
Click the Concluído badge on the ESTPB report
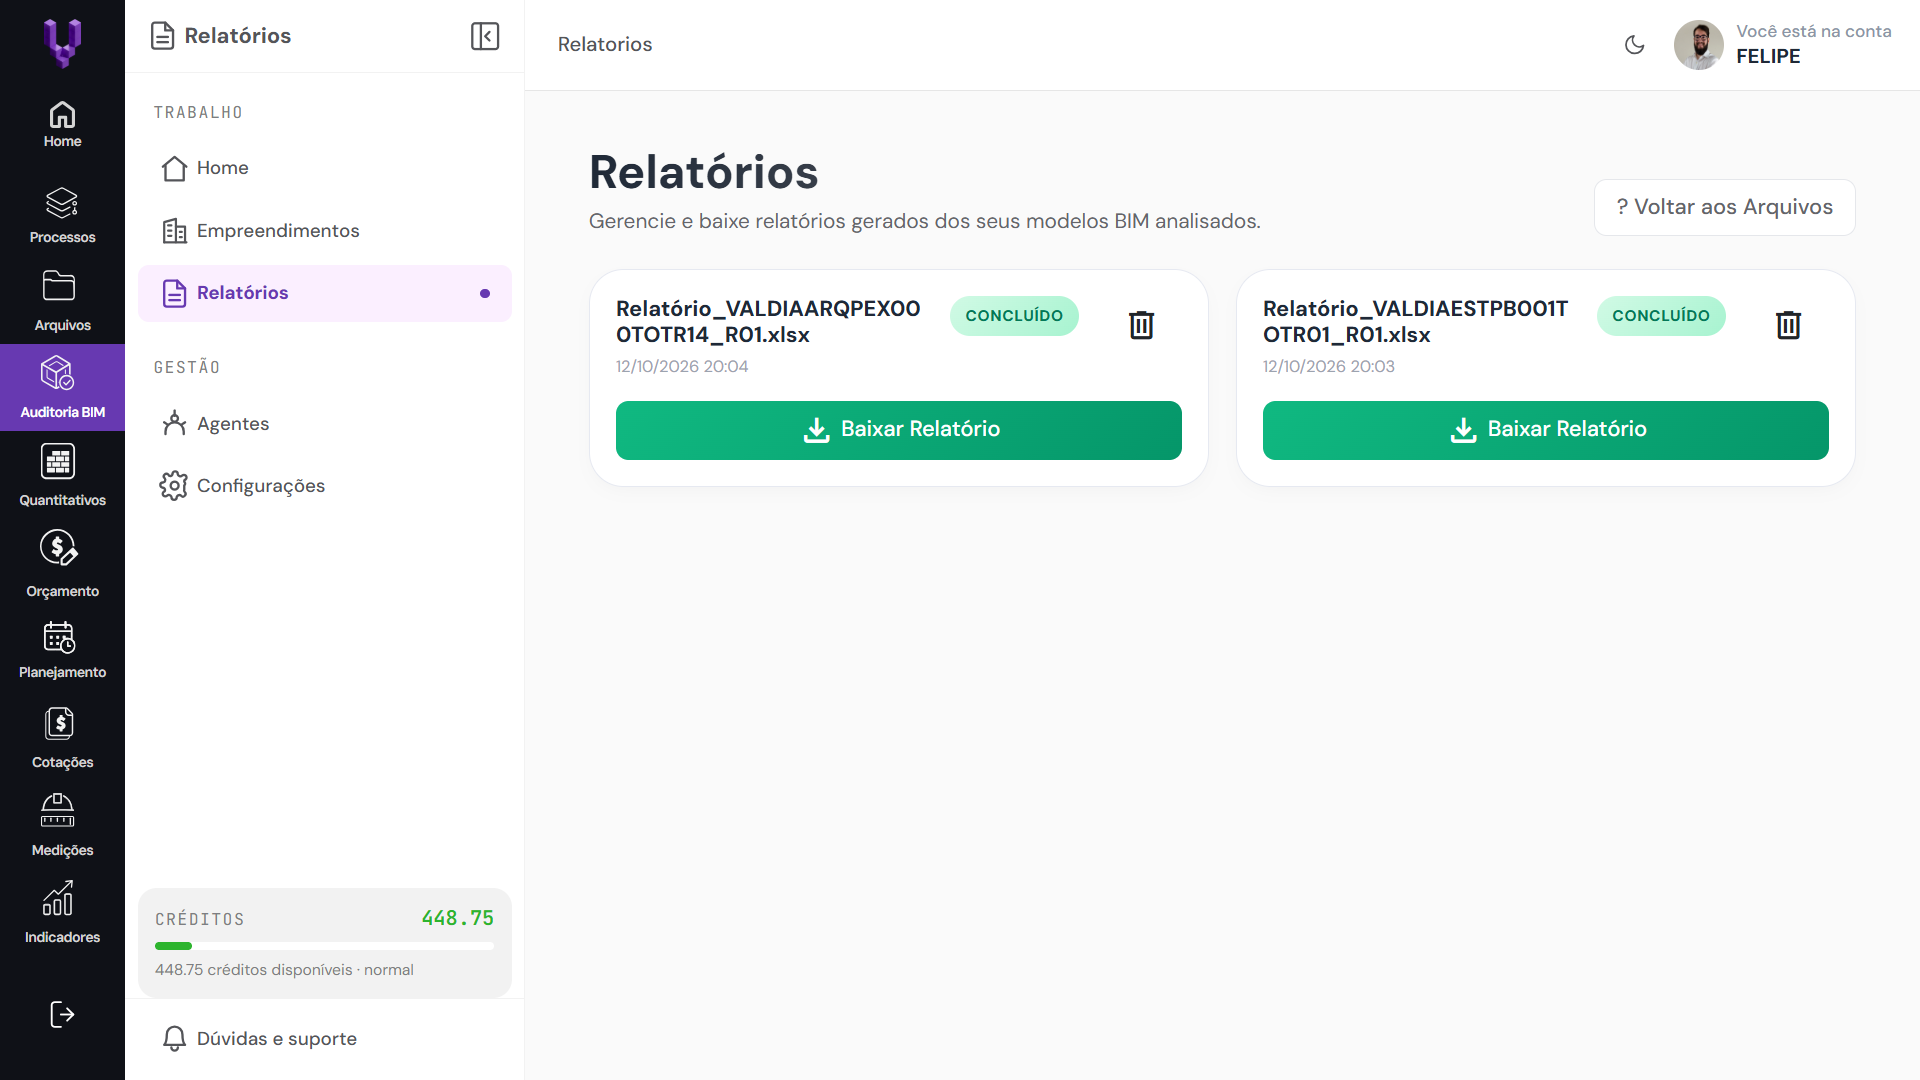1661,316
